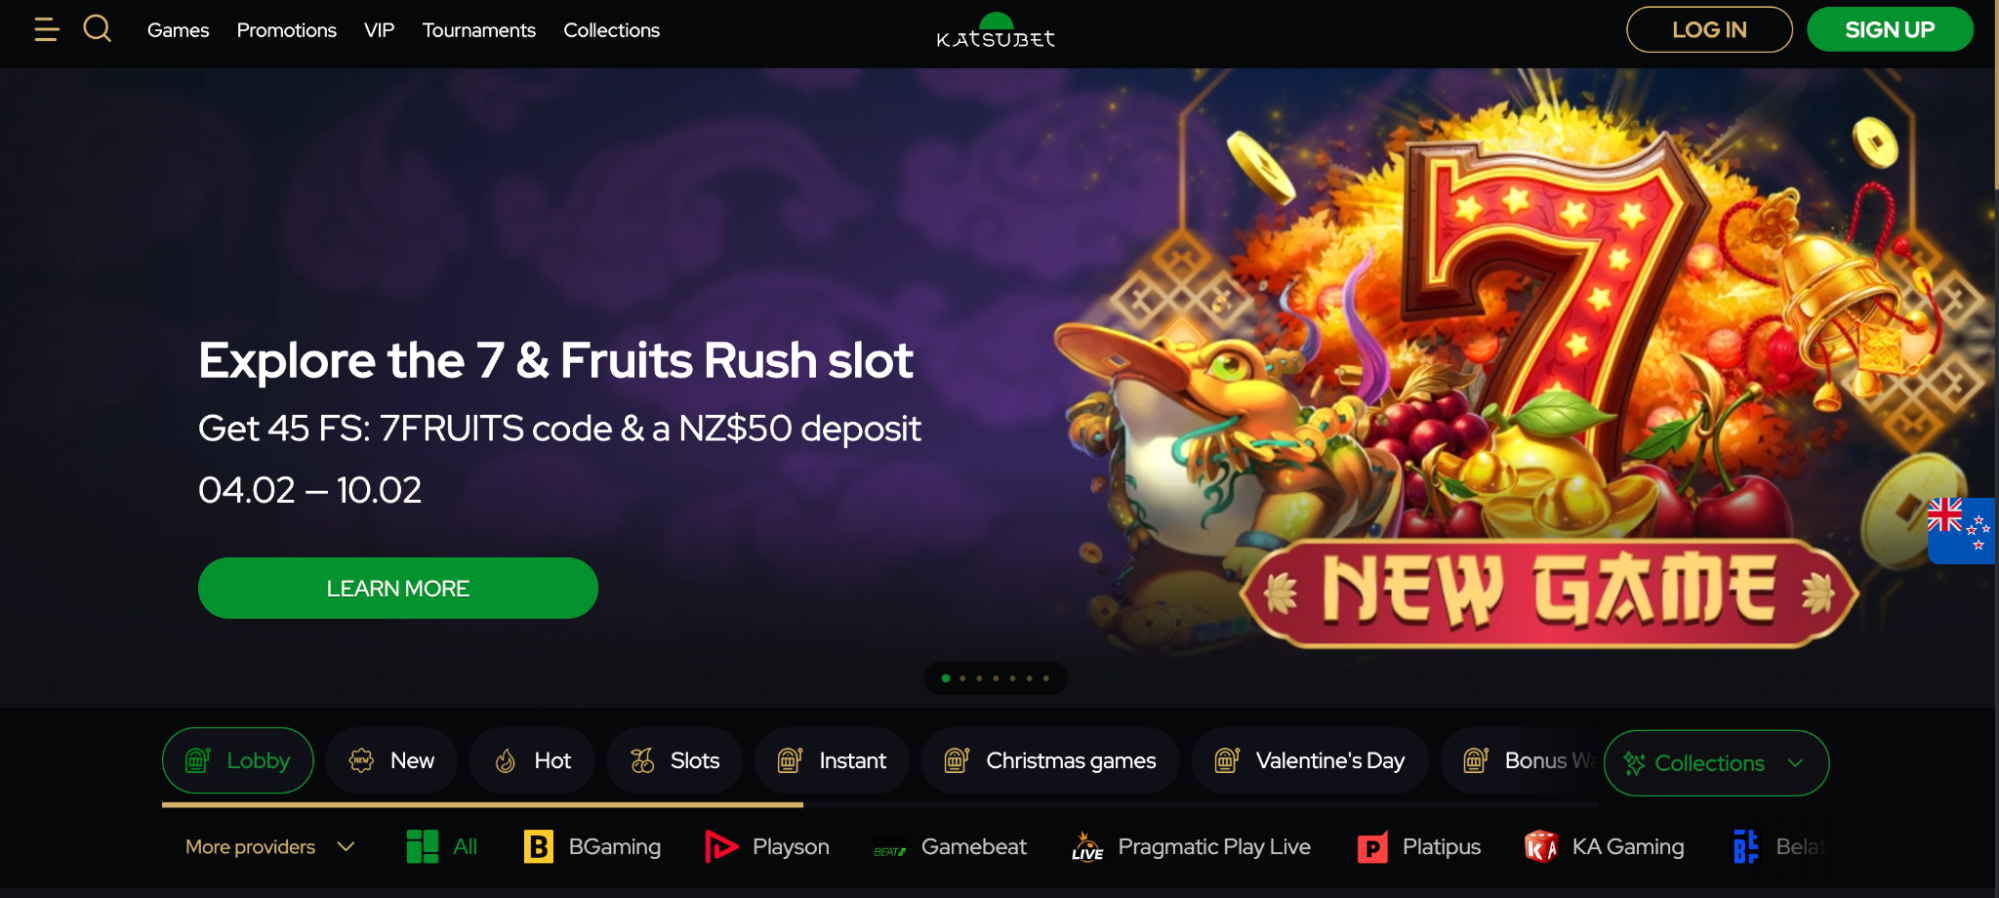Open the hamburger side menu

pos(46,30)
